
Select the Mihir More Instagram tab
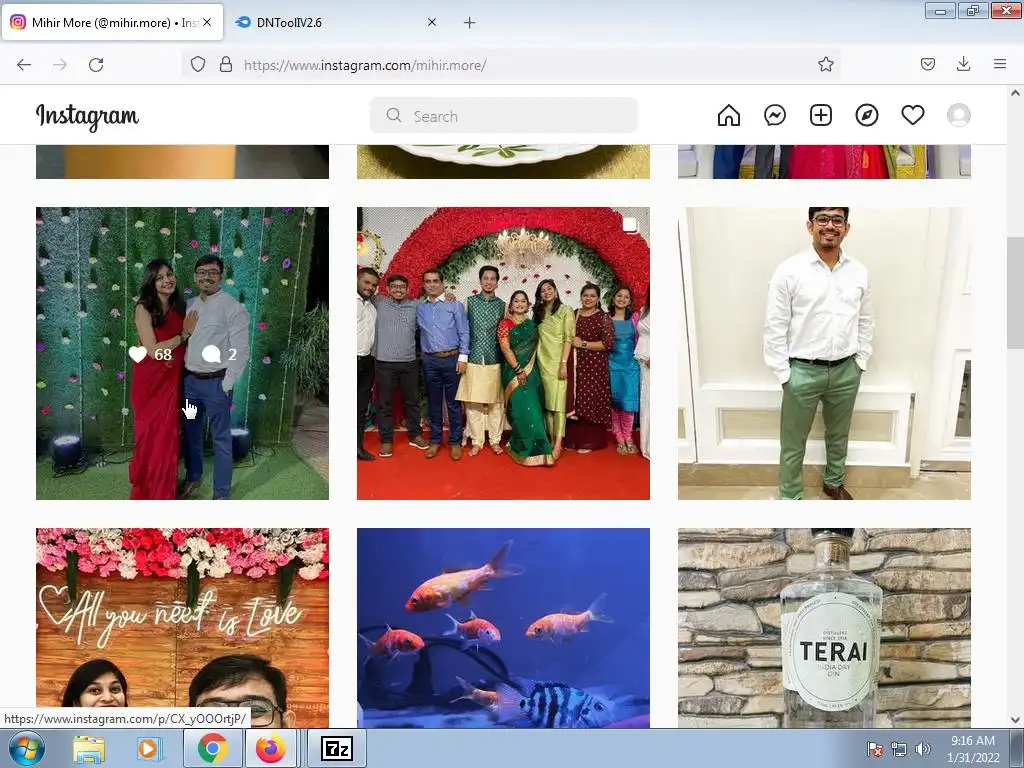[104, 22]
